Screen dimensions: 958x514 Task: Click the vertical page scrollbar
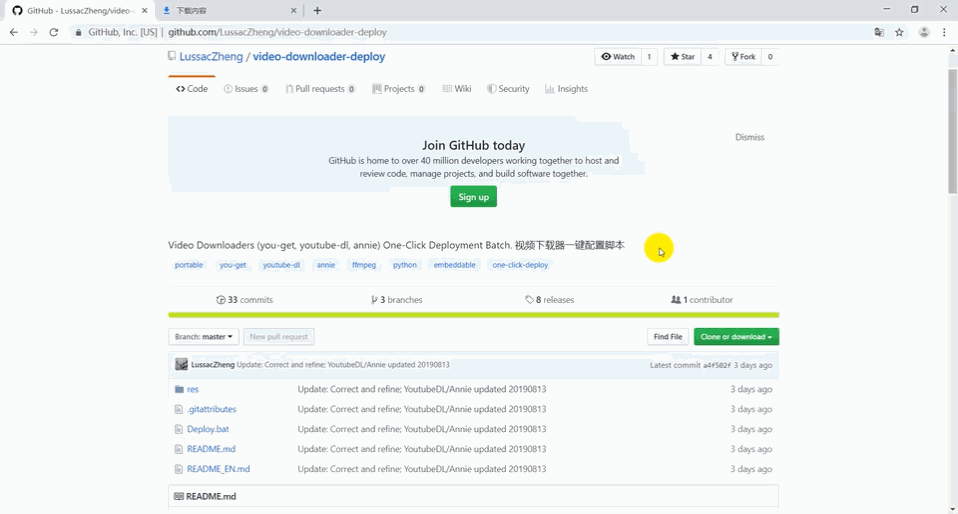pyautogui.click(x=953, y=131)
